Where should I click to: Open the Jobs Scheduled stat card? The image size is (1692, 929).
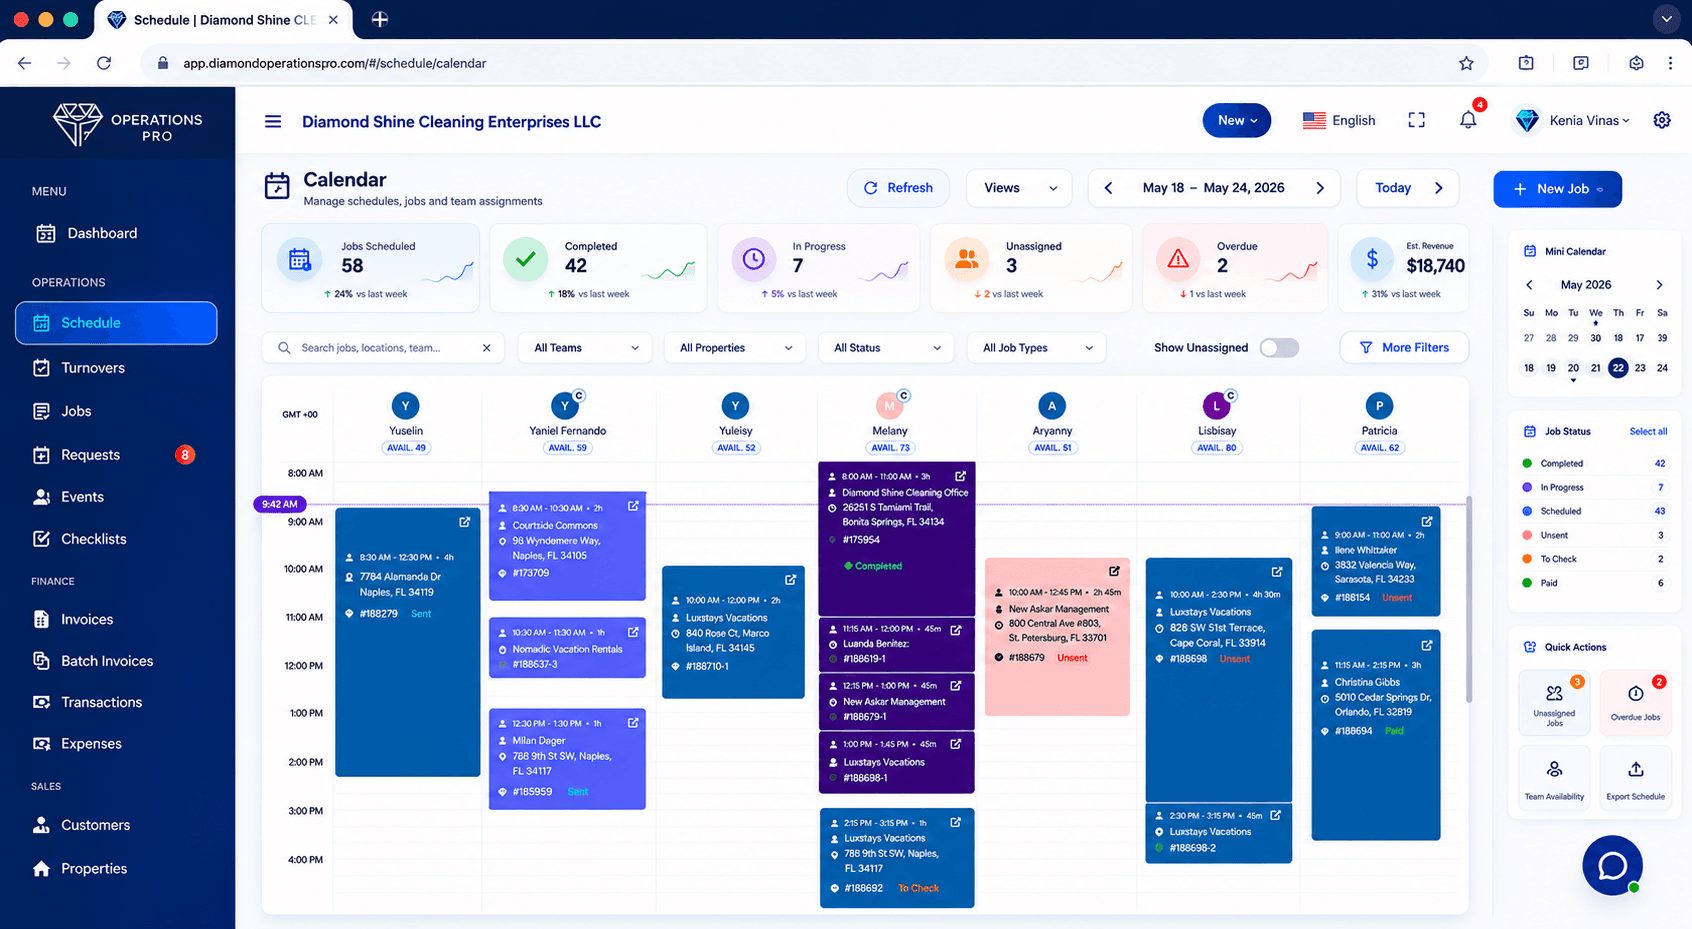[370, 268]
